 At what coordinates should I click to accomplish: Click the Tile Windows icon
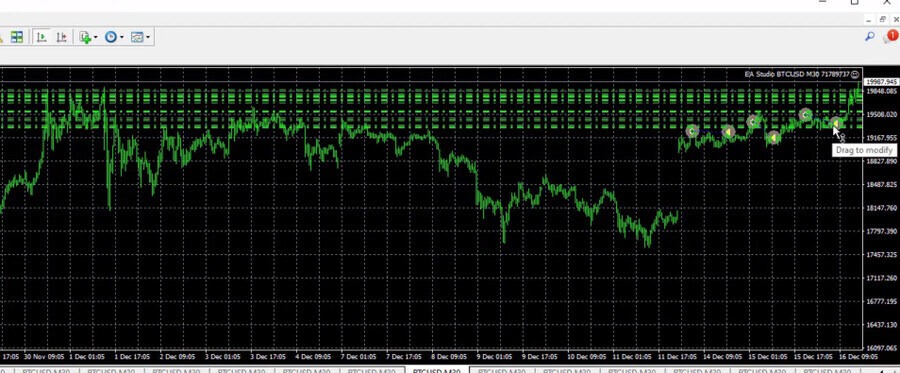coord(17,37)
